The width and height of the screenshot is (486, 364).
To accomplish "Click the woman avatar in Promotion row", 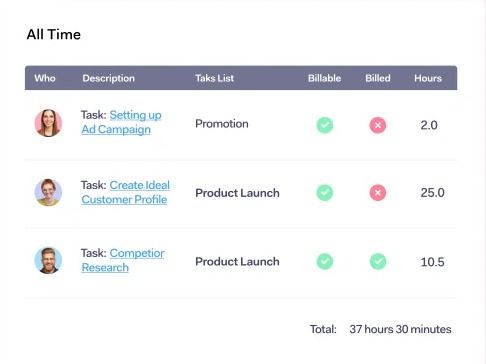I will [x=48, y=123].
